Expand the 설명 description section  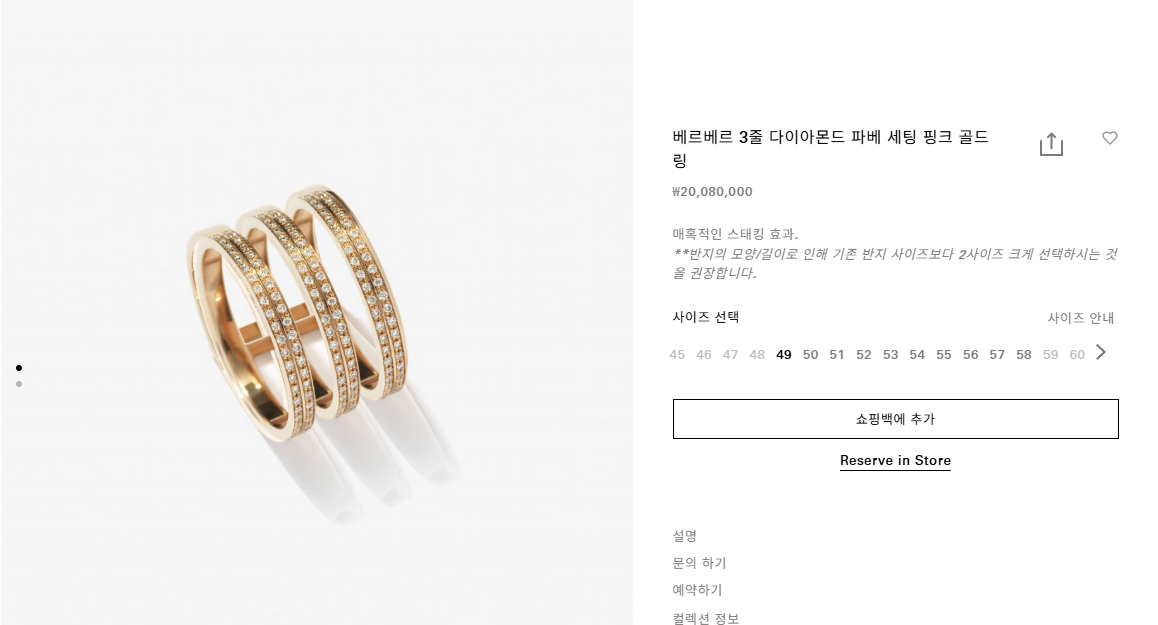pos(685,536)
